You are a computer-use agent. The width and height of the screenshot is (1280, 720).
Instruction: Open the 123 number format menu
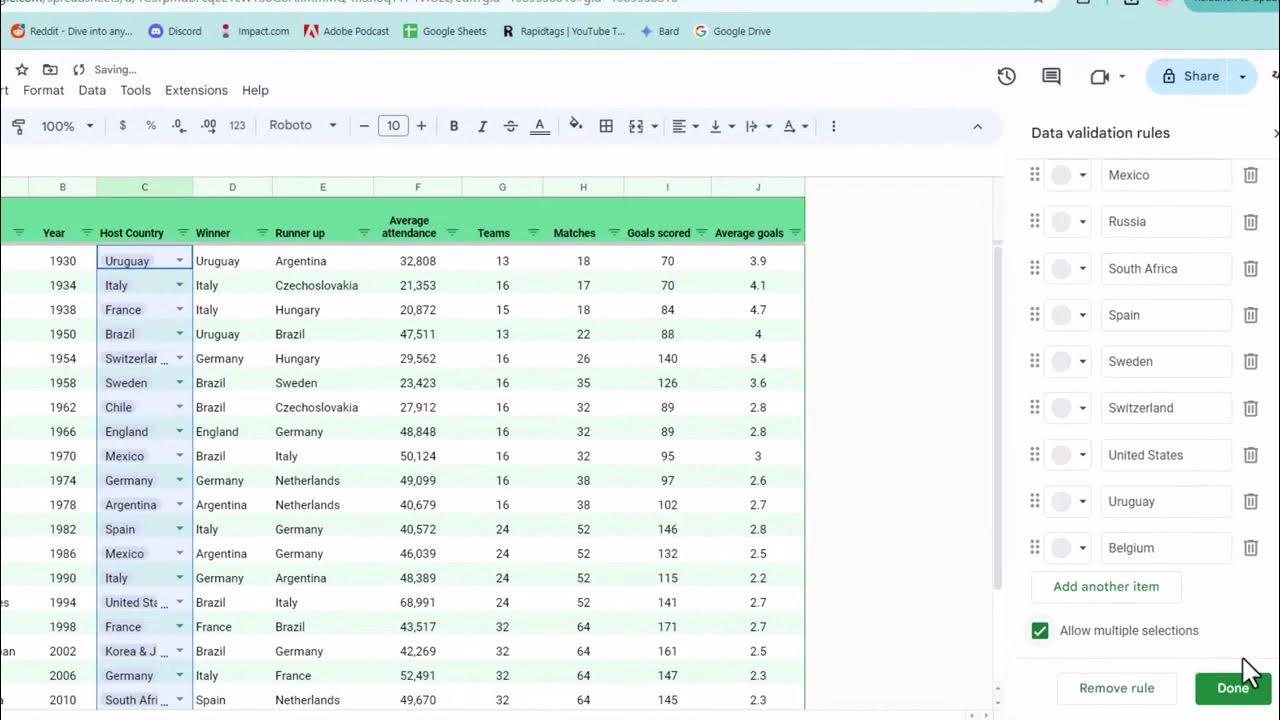pos(237,126)
